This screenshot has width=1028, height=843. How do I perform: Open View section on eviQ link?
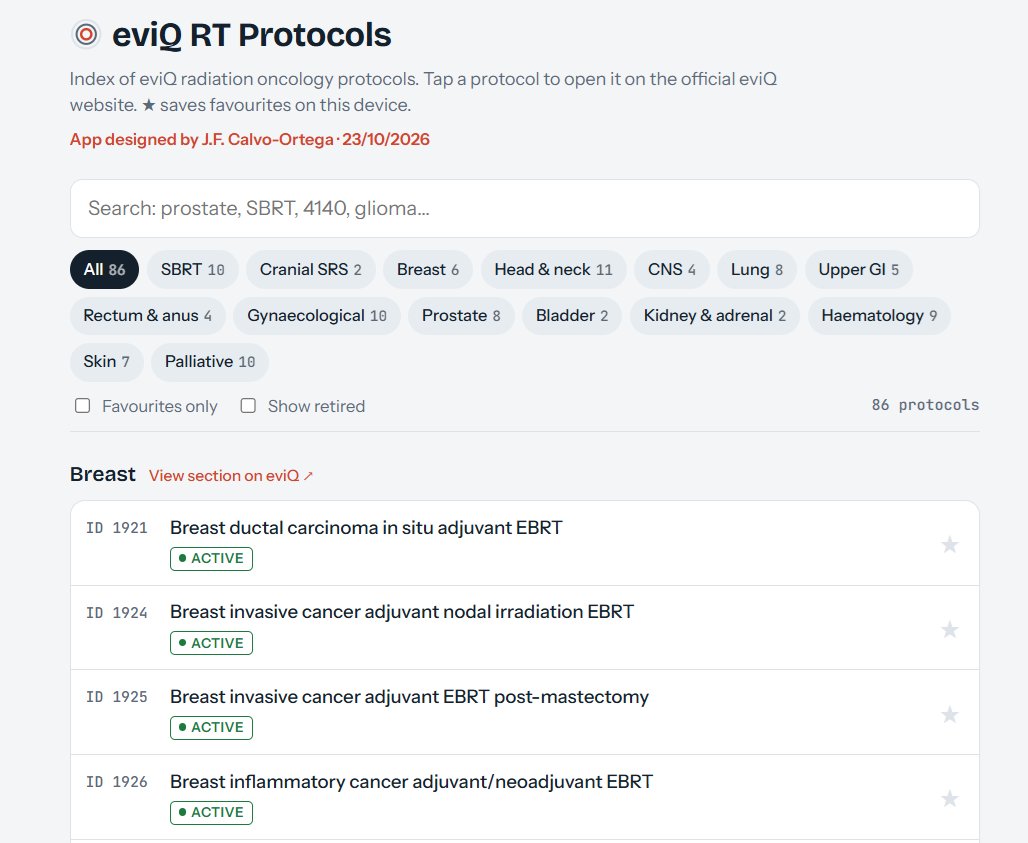[x=231, y=476]
